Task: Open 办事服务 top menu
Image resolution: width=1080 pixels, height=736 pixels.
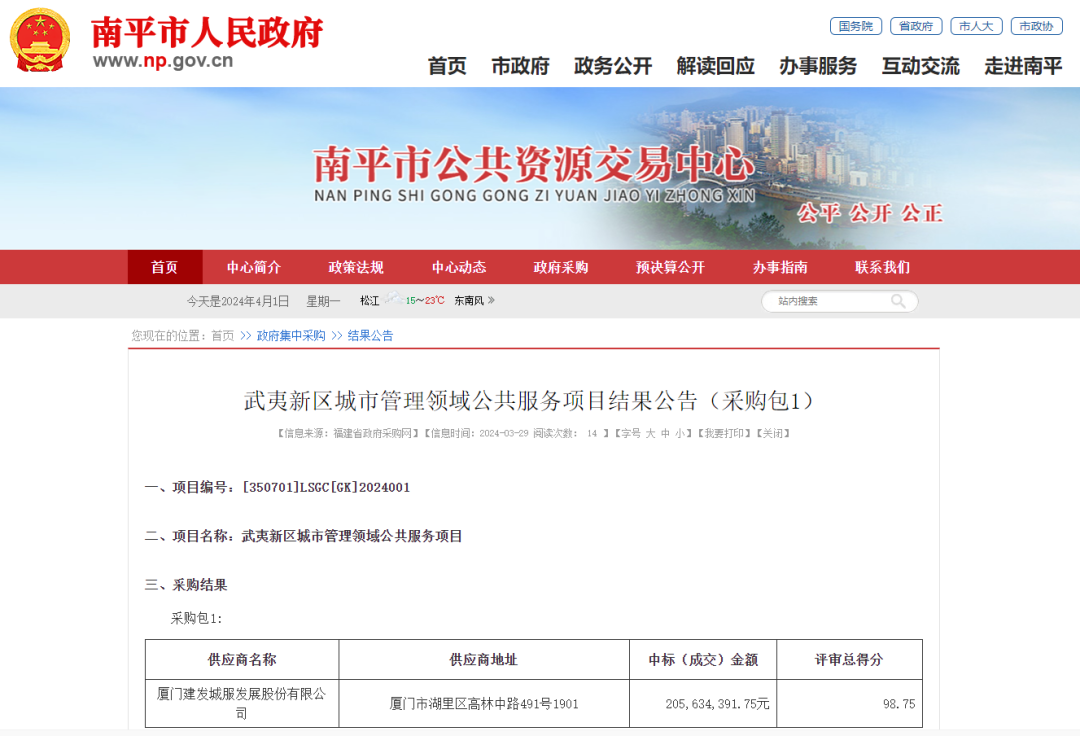Action: click(x=818, y=66)
